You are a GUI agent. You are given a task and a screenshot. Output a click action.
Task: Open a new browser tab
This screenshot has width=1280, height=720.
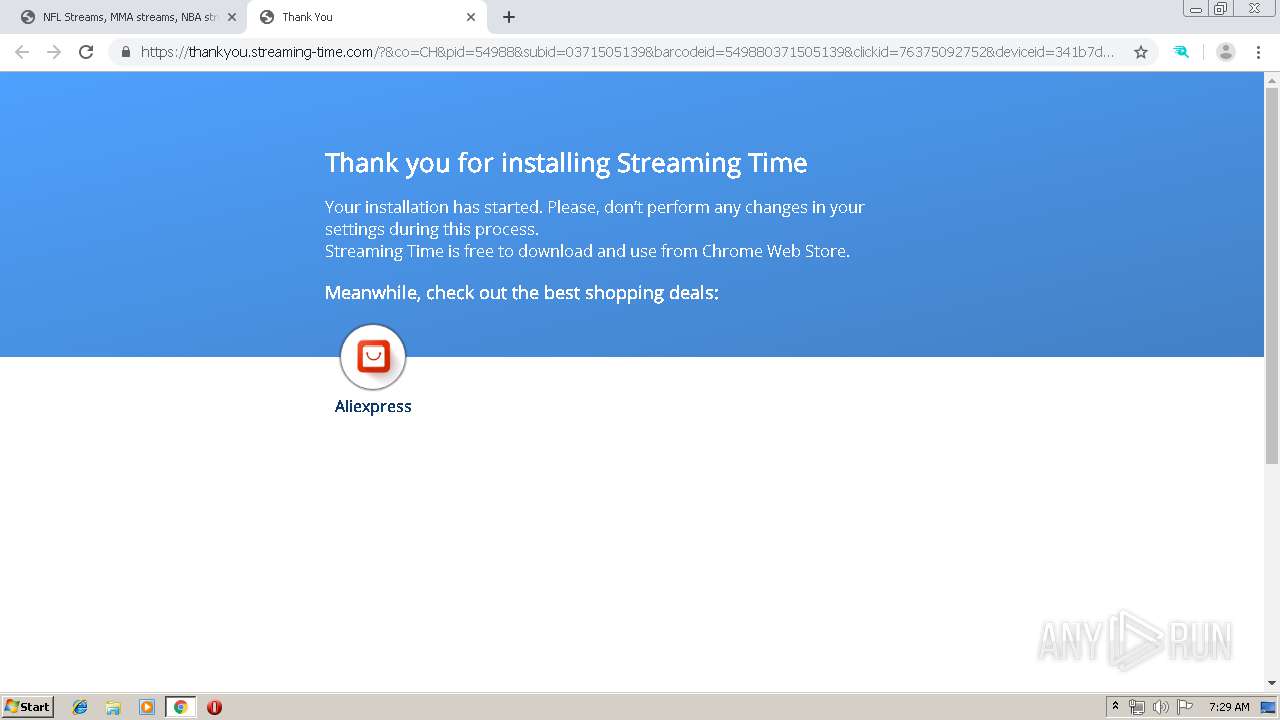click(x=509, y=17)
